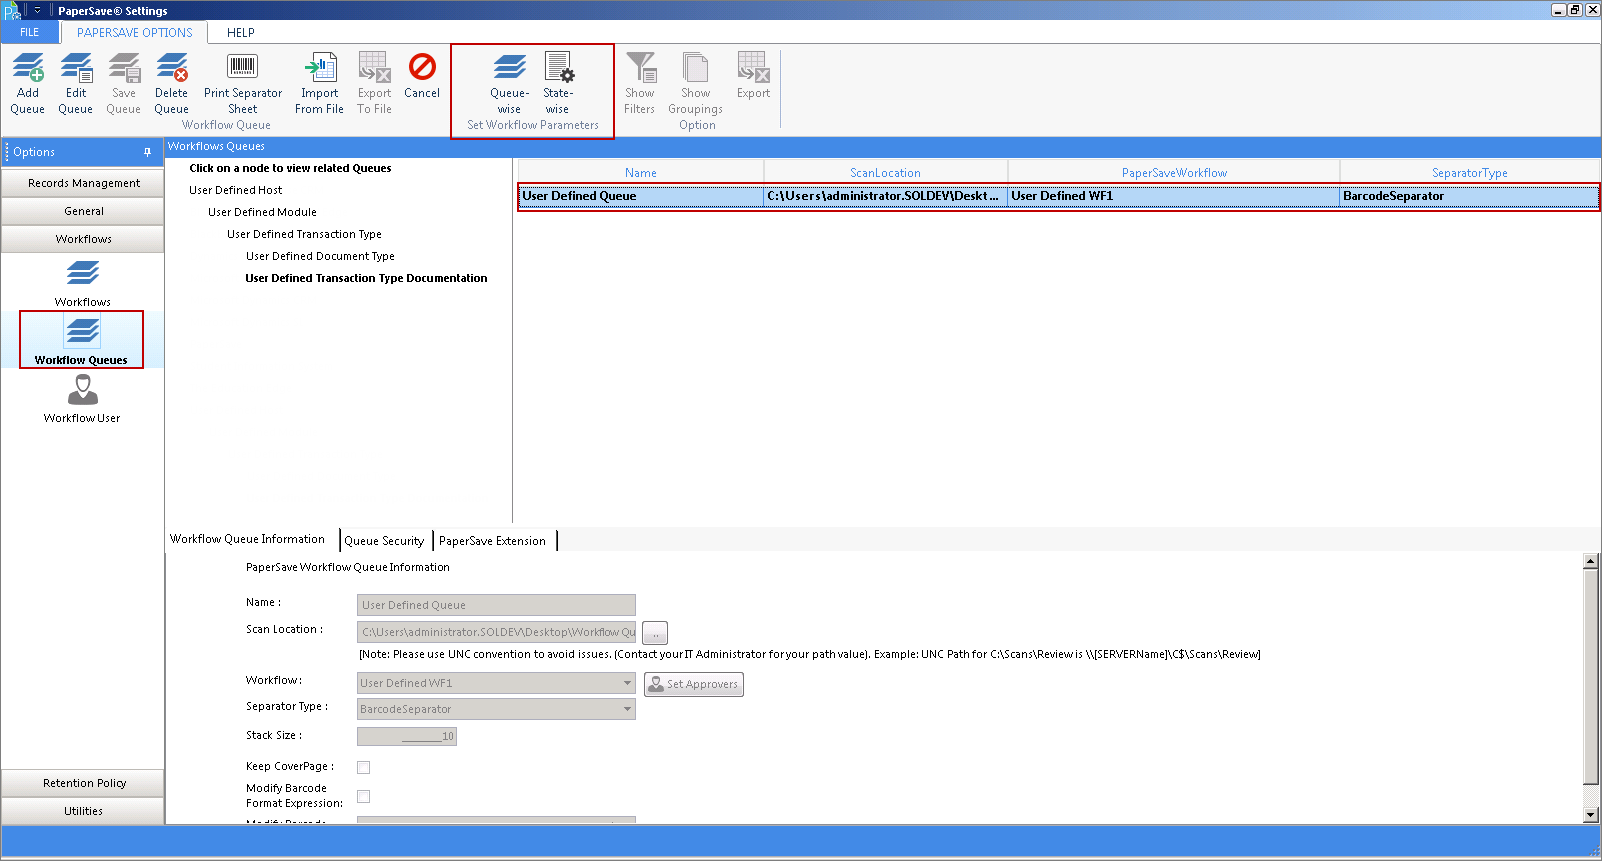Switch to Queue Security tab

[x=384, y=541]
